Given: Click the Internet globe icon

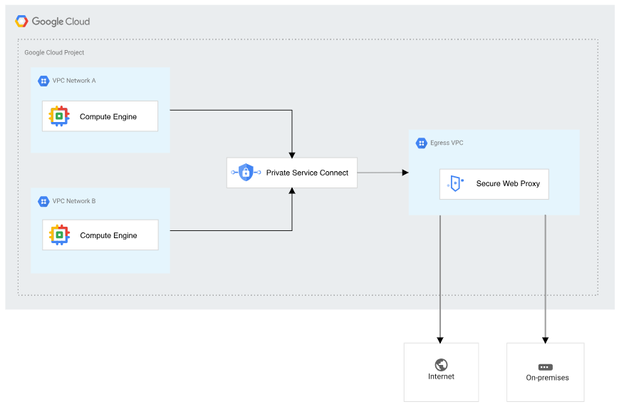Looking at the screenshot, I should point(441,365).
